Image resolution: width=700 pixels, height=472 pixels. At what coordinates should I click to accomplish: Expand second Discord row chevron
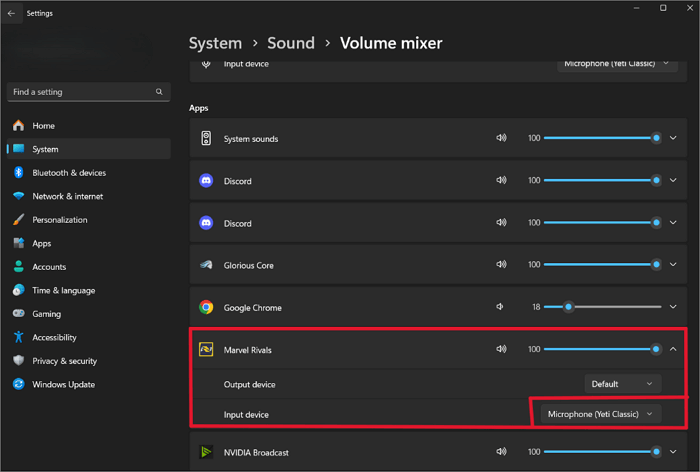pyautogui.click(x=673, y=222)
